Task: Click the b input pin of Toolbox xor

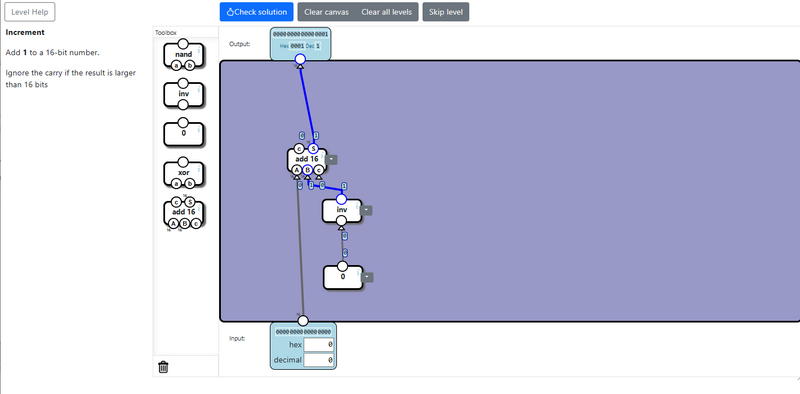Action: tap(189, 184)
